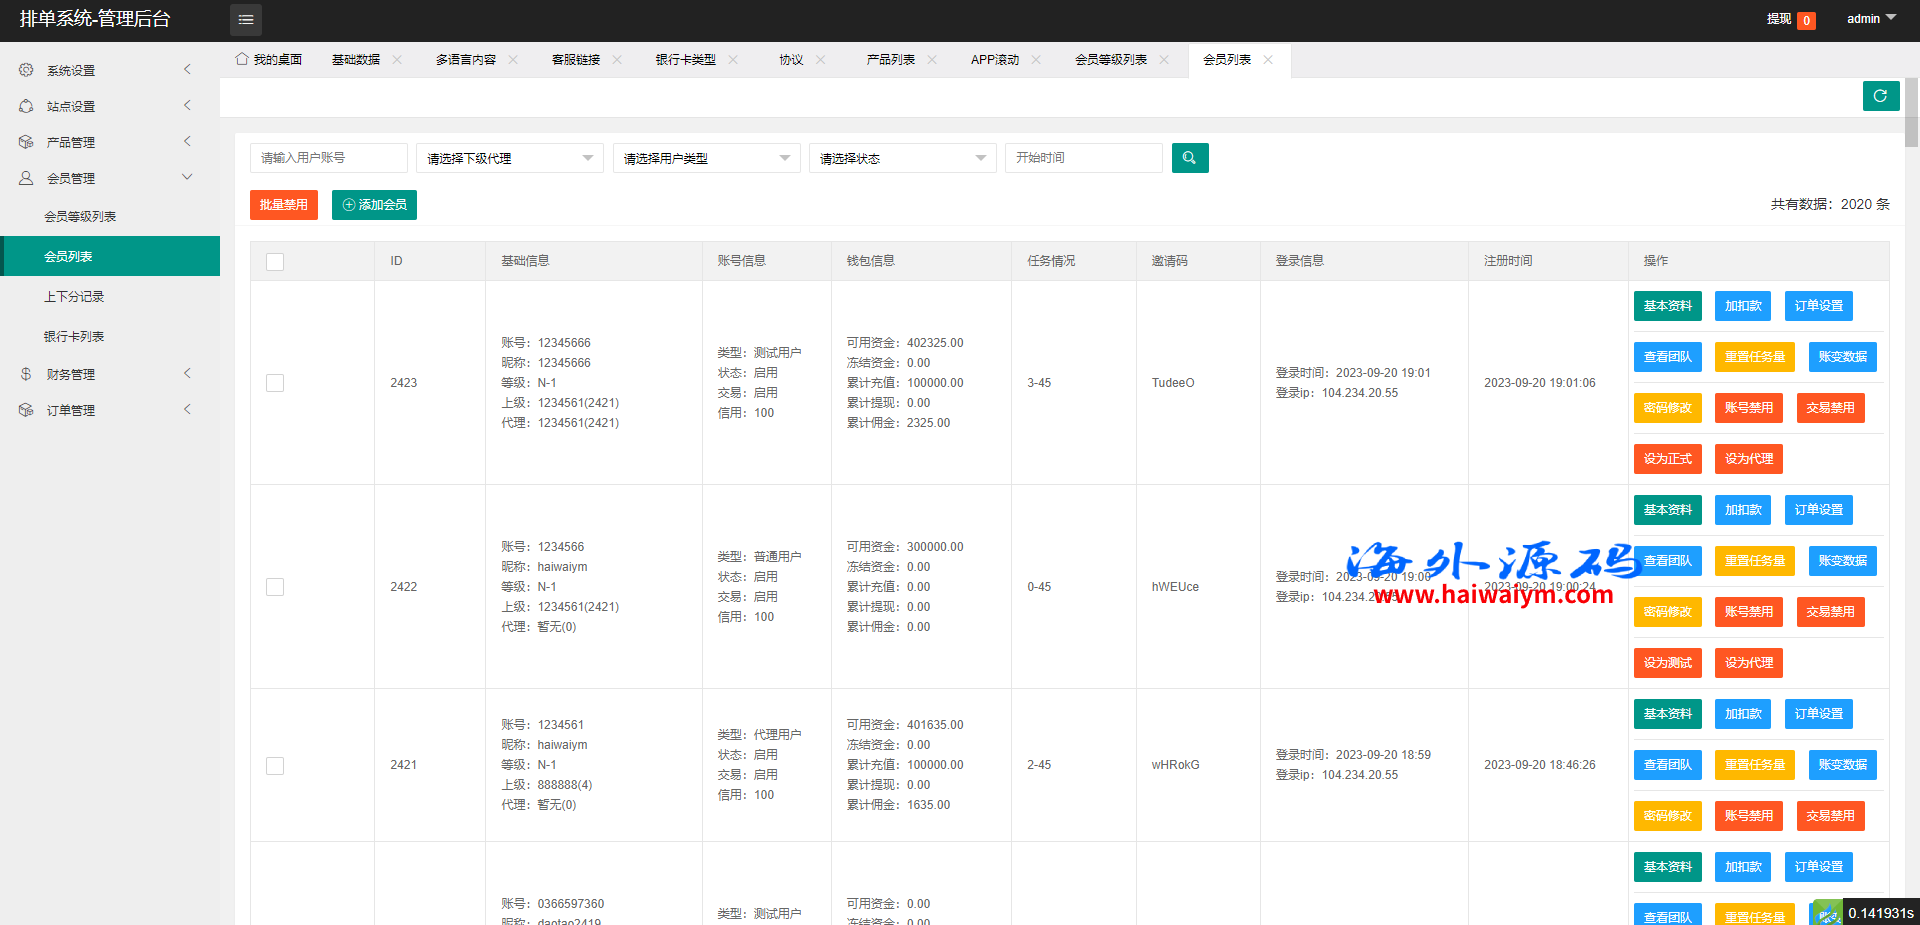The image size is (1920, 925).
Task: Click the red 批量禁用 button
Action: click(x=284, y=205)
